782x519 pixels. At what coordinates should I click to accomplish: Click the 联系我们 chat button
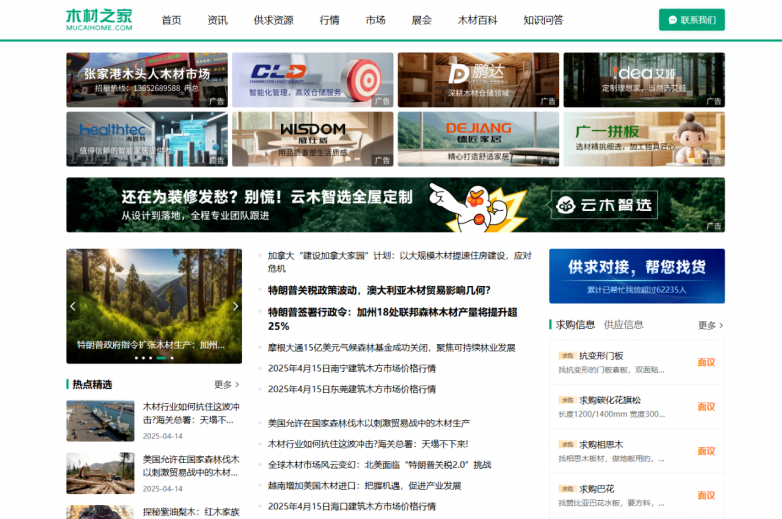point(692,20)
